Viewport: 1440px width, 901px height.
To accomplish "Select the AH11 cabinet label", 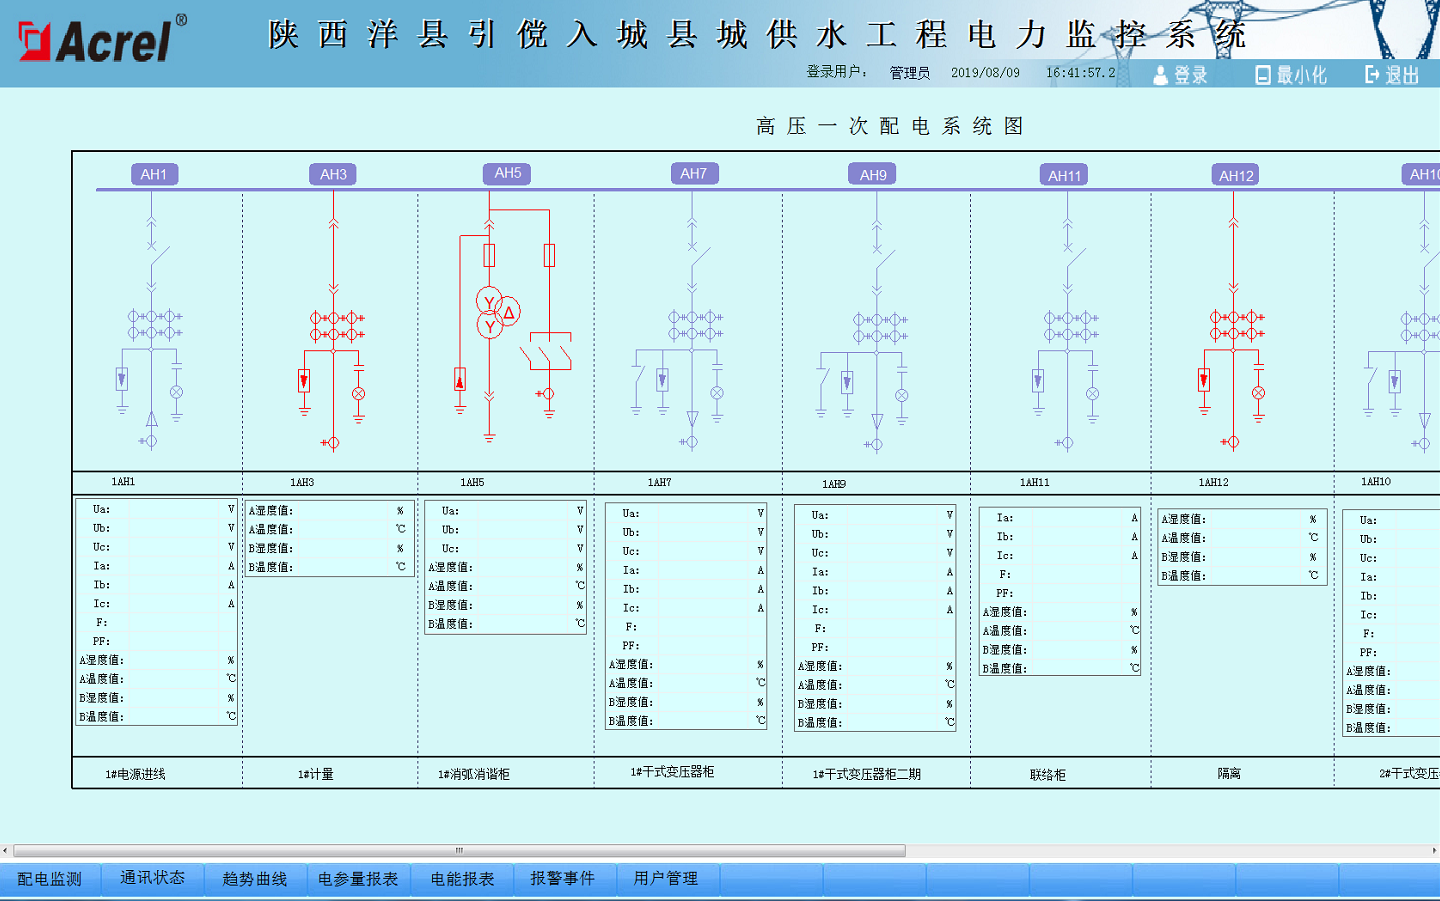I will click(x=1064, y=175).
